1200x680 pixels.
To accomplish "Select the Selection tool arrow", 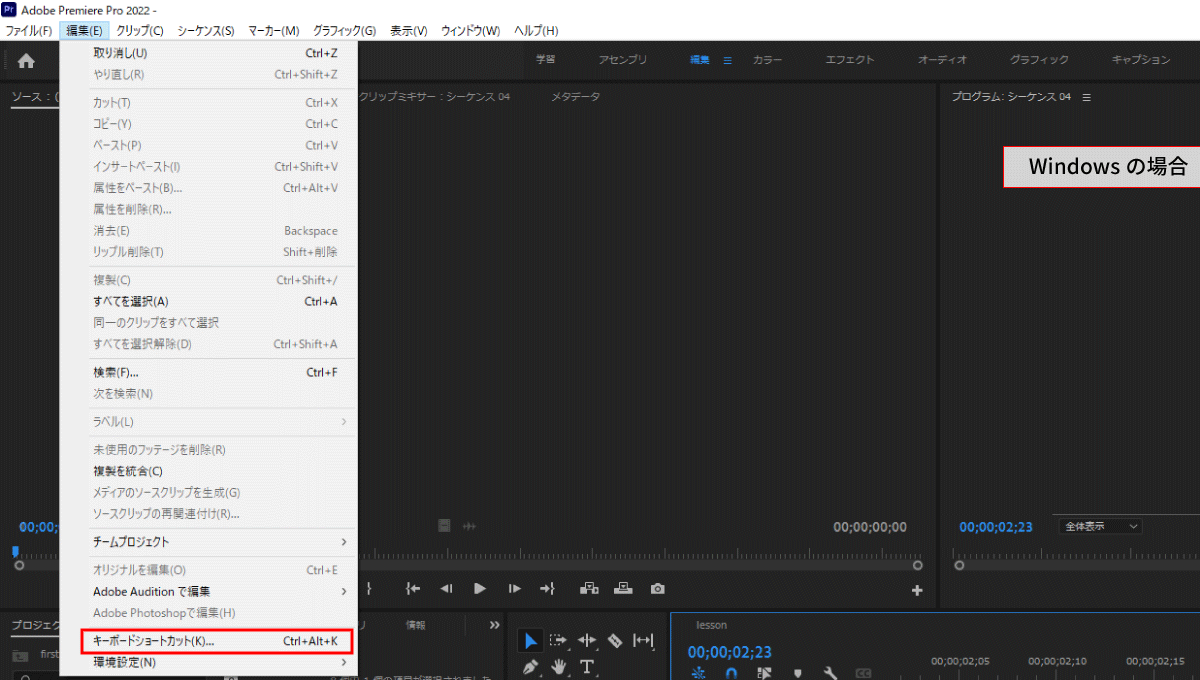I will tap(531, 640).
